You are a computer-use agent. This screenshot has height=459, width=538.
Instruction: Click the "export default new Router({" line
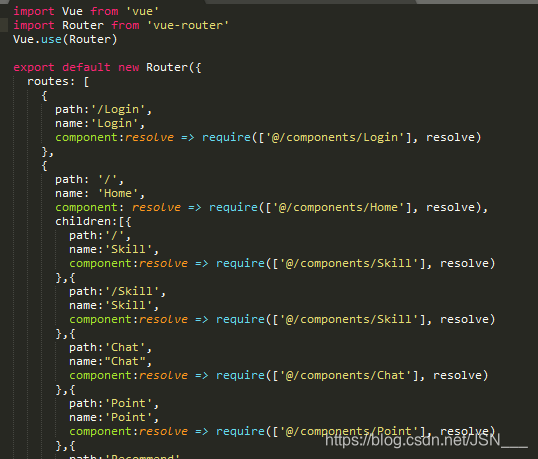click(x=107, y=67)
